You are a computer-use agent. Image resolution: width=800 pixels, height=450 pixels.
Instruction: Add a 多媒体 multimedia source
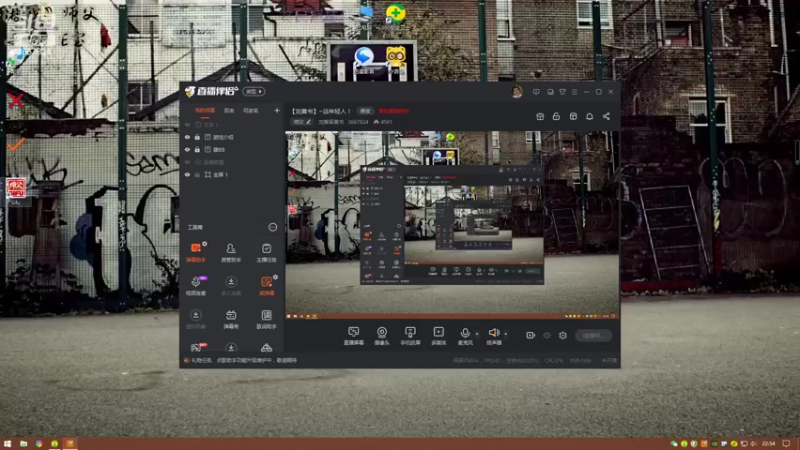click(438, 336)
